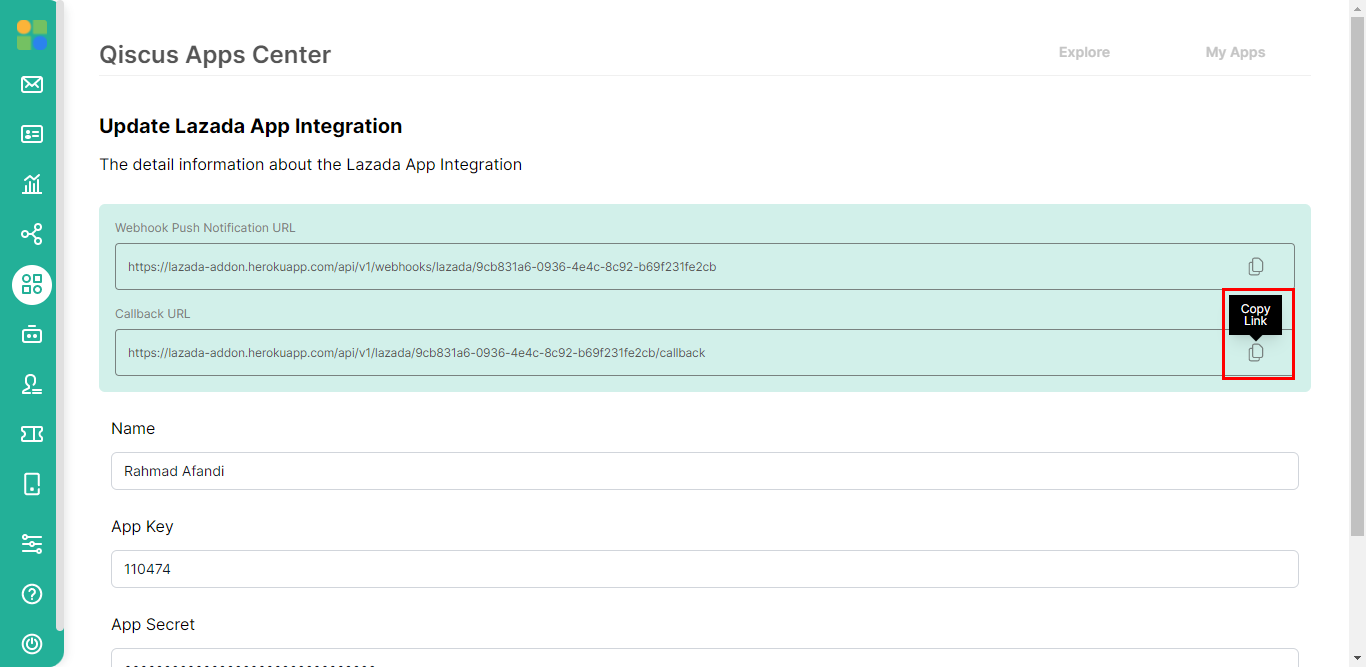Open the help question mark icon
Viewport: 1366px width, 667px height.
pyautogui.click(x=32, y=594)
